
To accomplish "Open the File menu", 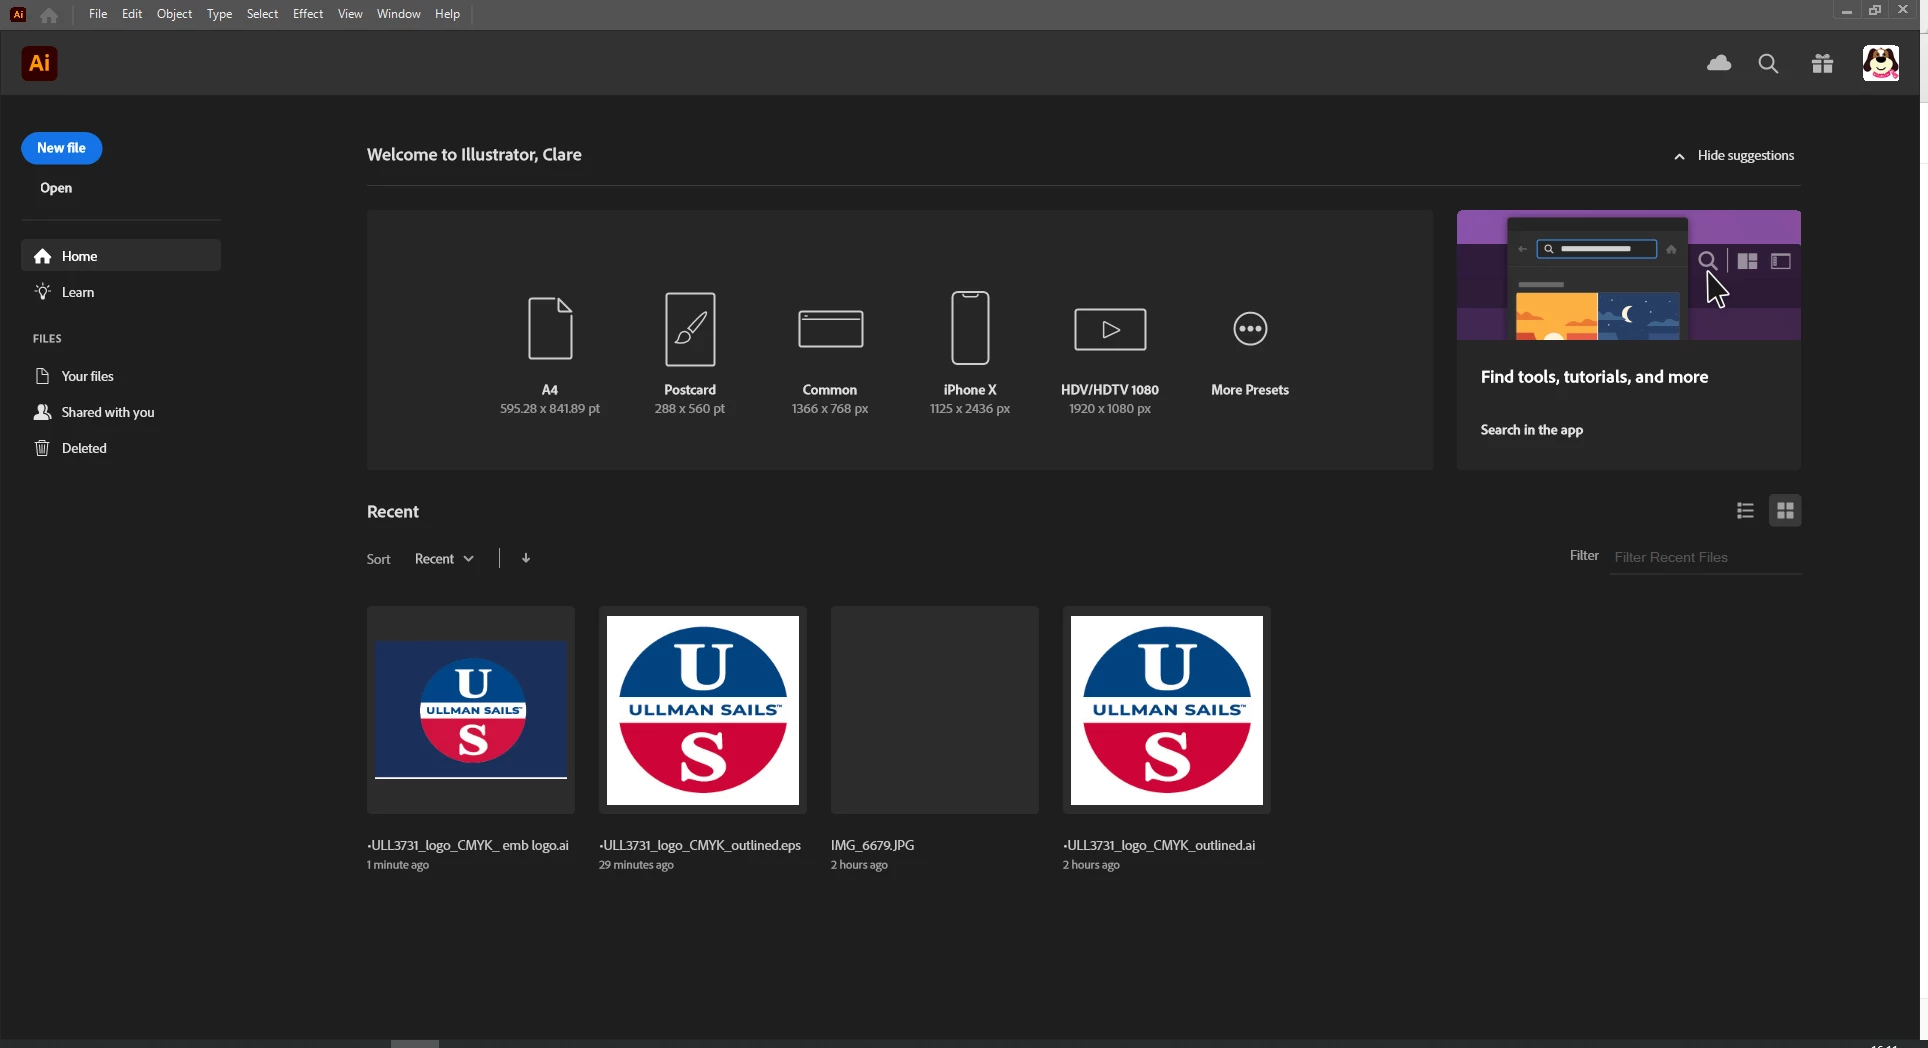I will (98, 14).
